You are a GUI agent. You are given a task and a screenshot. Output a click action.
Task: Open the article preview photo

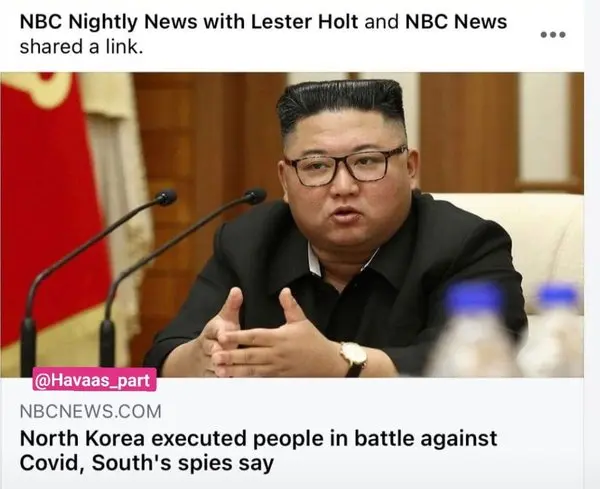click(292, 225)
